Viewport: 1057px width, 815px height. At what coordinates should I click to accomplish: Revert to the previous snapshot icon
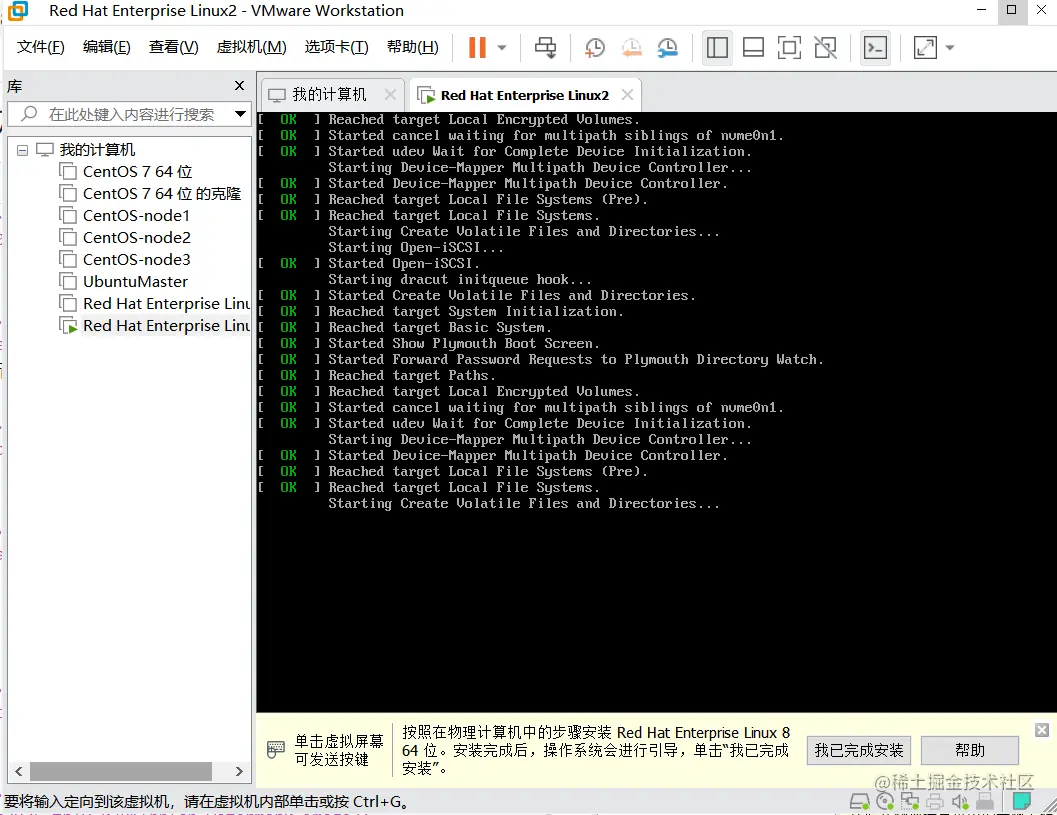[632, 47]
